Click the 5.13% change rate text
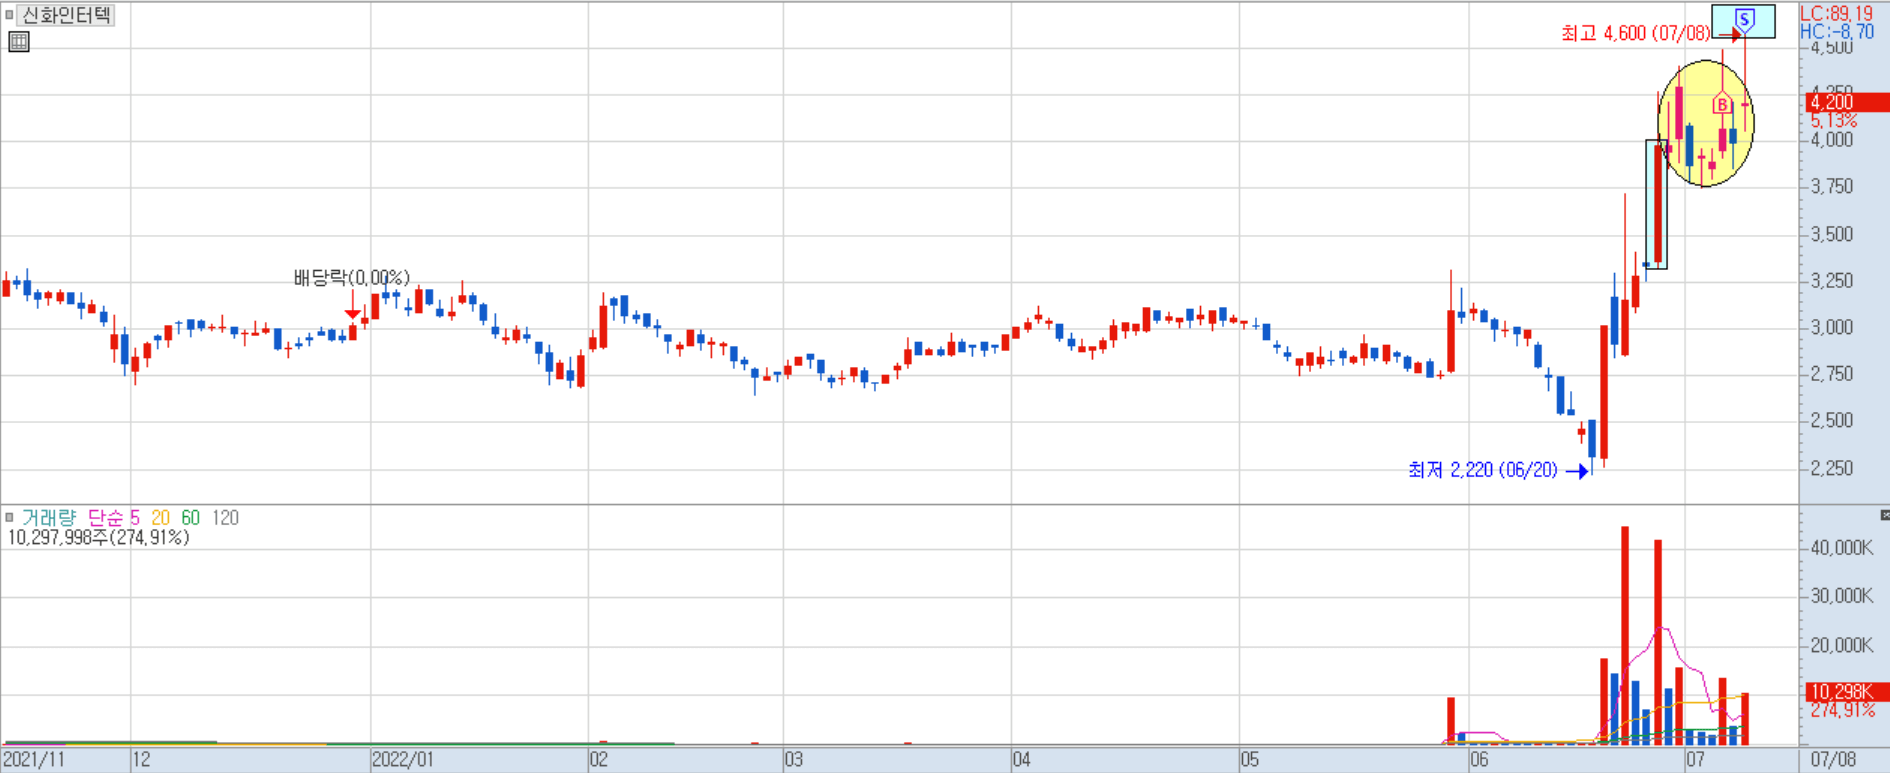1890x773 pixels. pos(1833,120)
